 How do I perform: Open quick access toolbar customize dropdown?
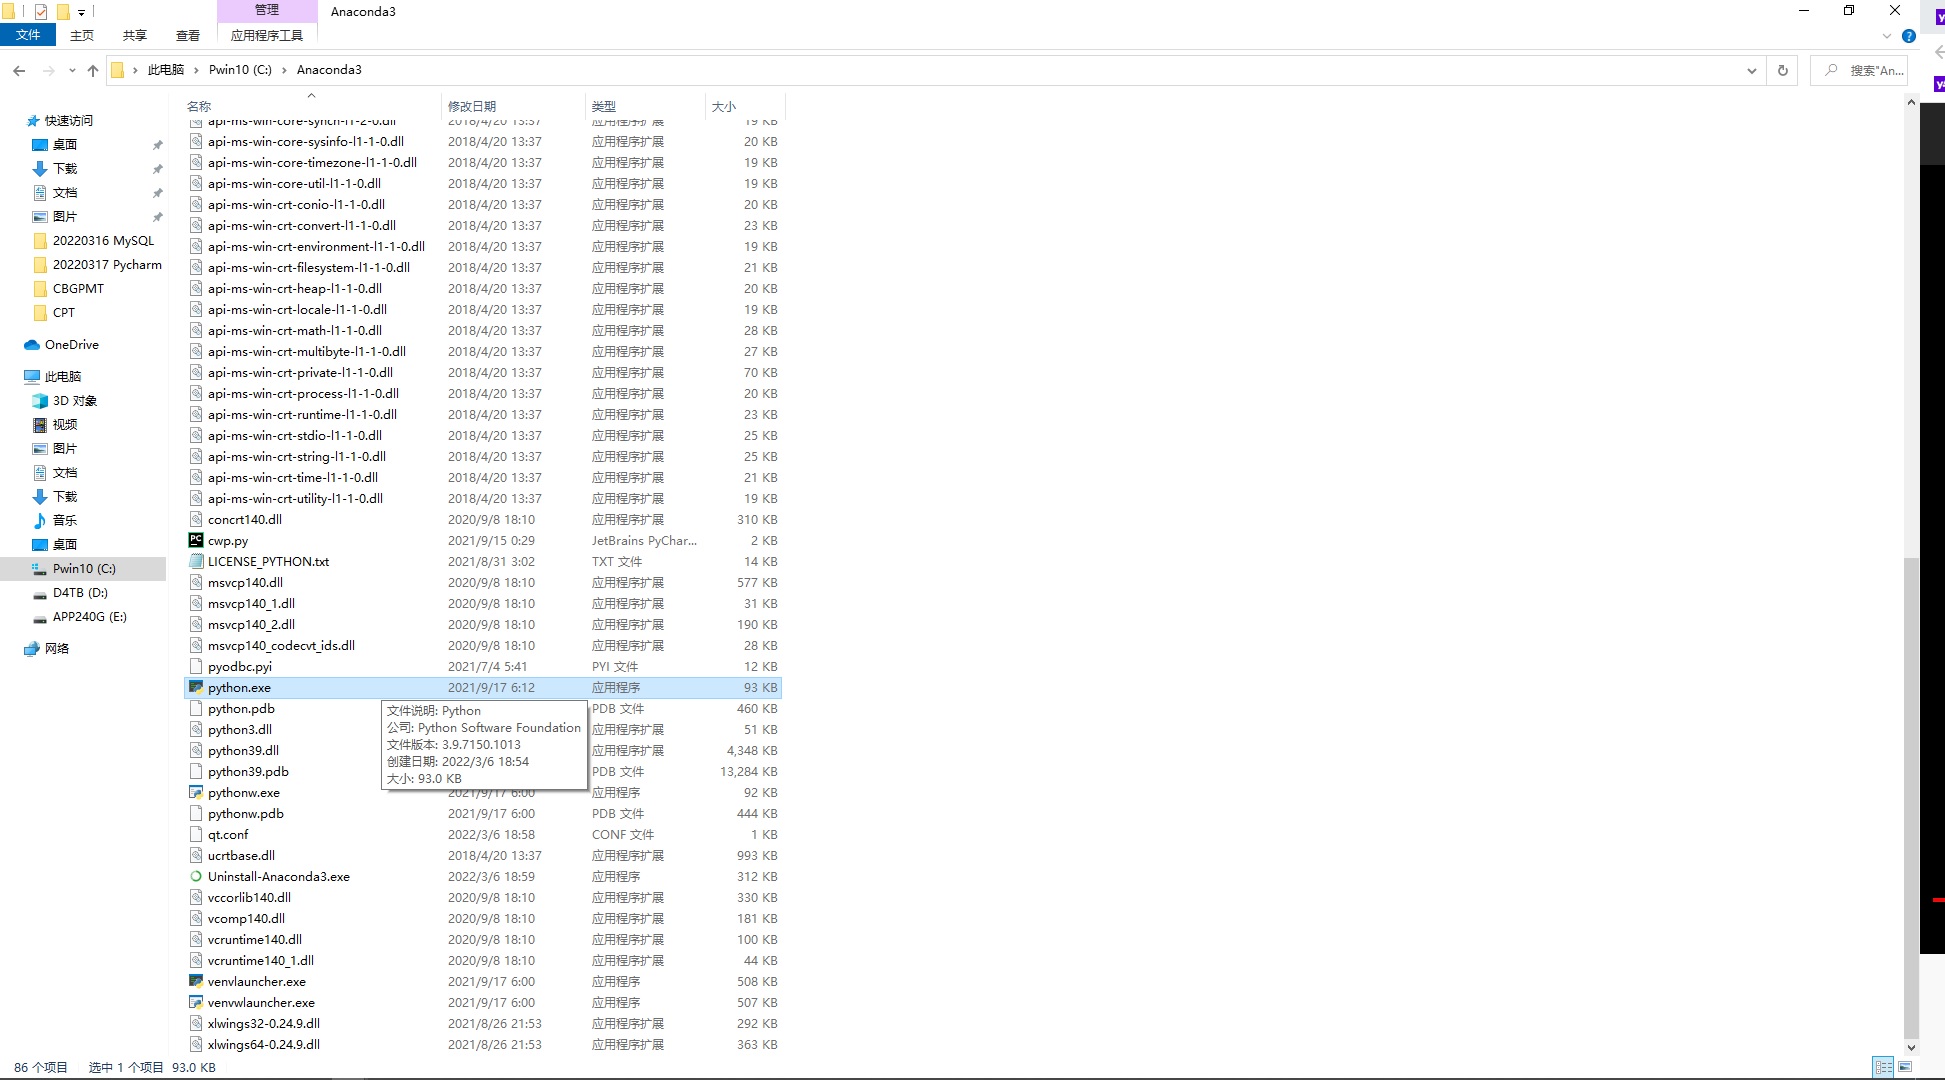(82, 12)
